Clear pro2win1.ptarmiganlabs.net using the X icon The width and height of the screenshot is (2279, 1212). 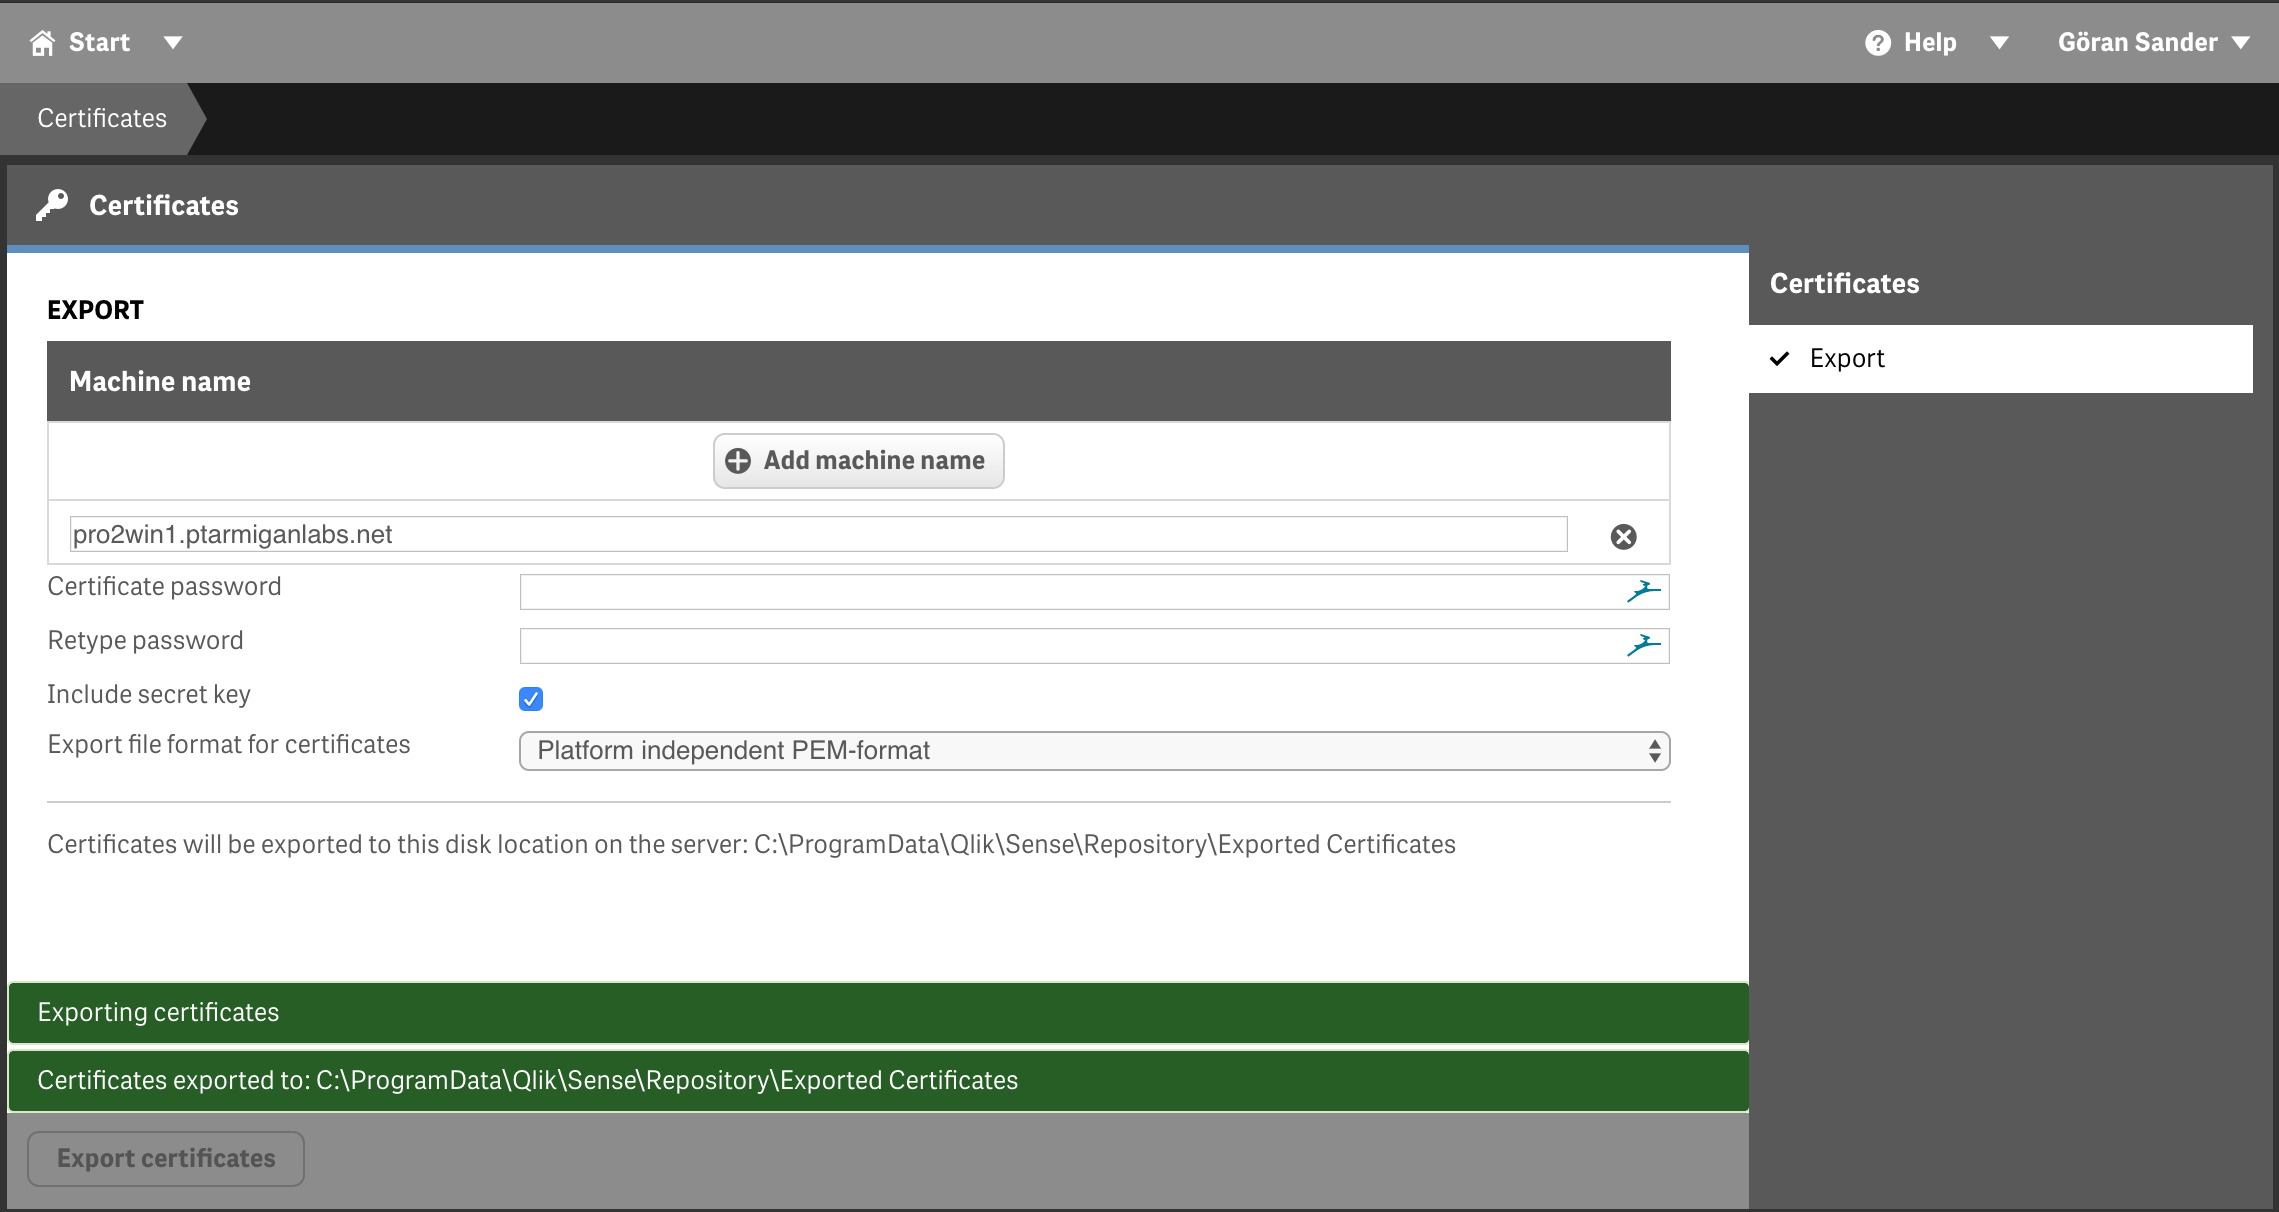[1623, 536]
